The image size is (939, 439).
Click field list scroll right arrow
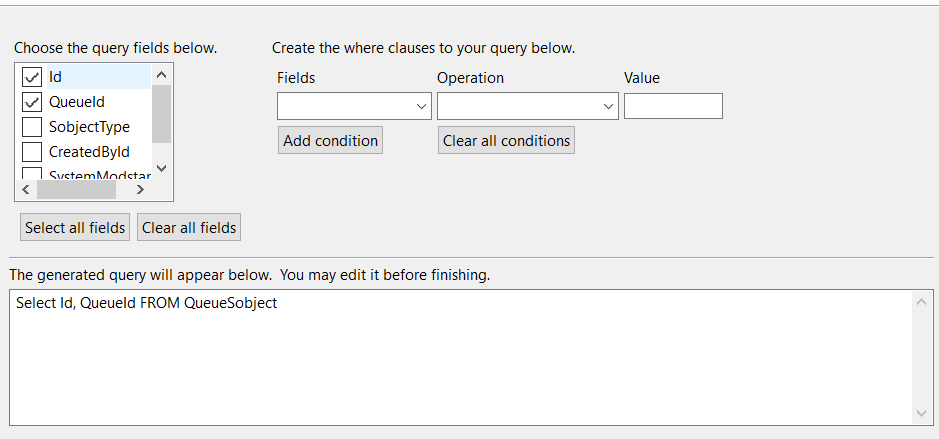coord(140,190)
